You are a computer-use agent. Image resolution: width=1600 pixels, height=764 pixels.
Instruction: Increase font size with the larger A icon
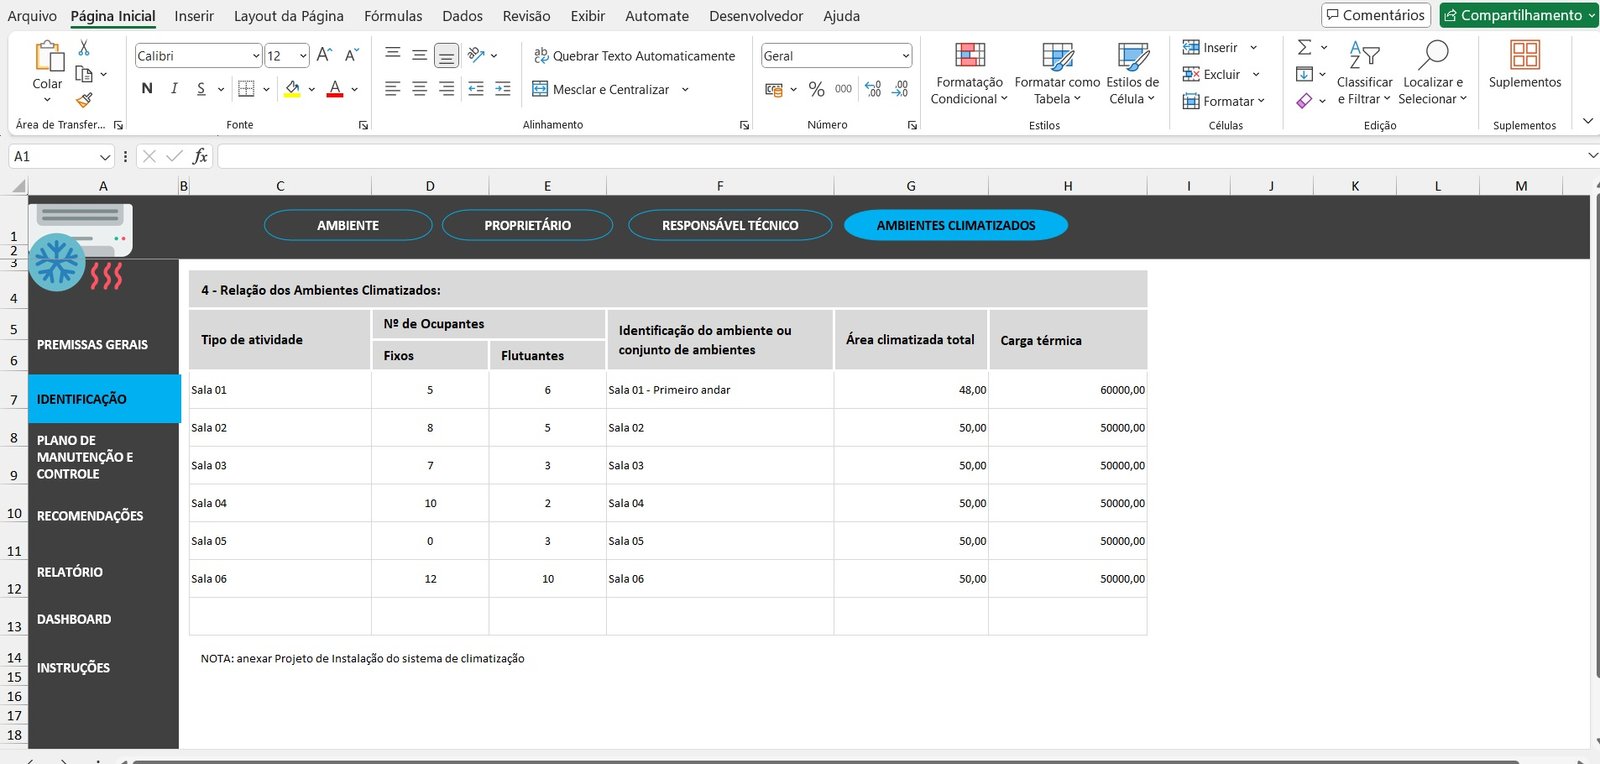click(324, 56)
